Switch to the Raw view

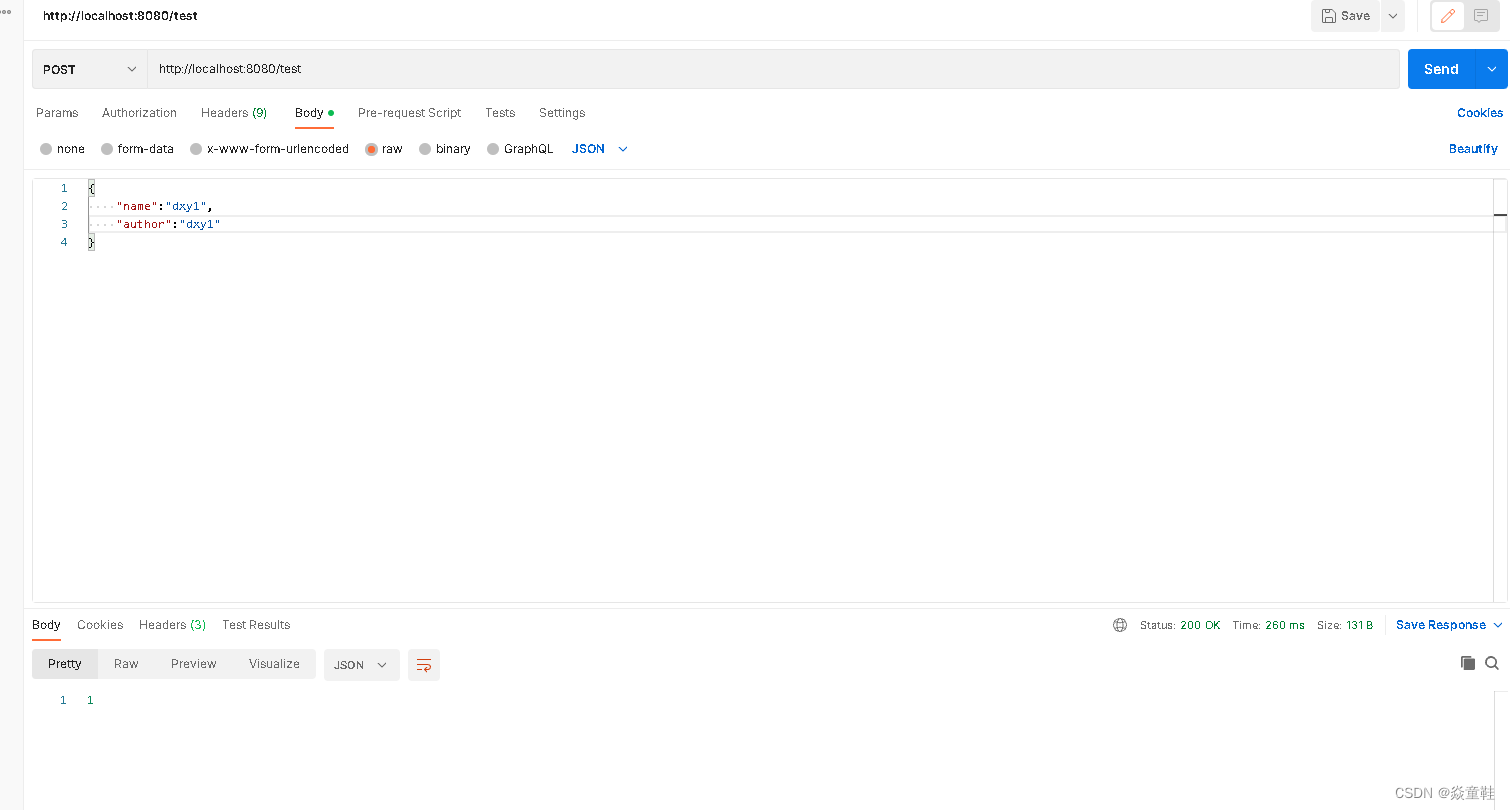pyautogui.click(x=126, y=664)
